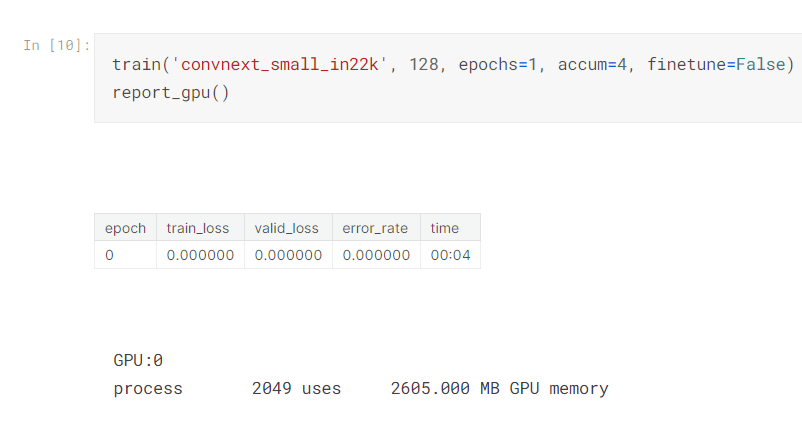Click the In [10] cell prompt
The height and width of the screenshot is (427, 802).
[56, 45]
